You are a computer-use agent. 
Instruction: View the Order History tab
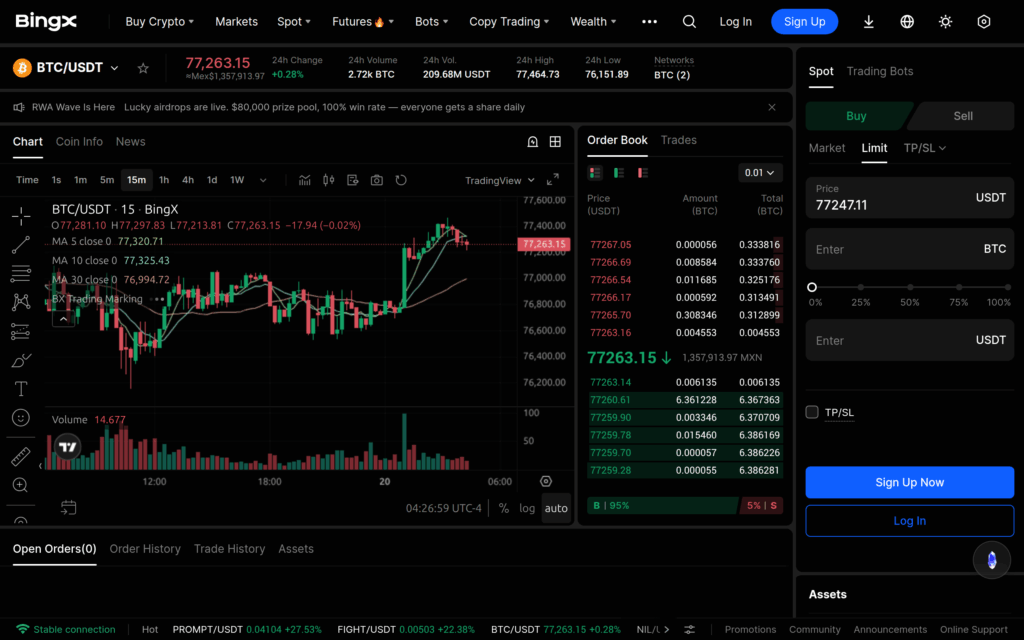click(145, 549)
